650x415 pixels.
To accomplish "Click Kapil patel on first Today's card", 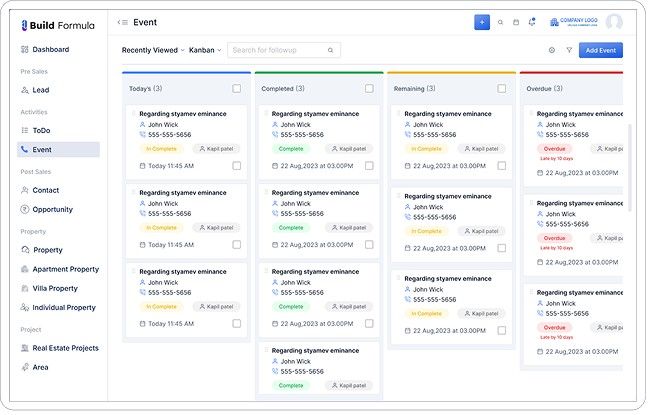I will [216, 148].
